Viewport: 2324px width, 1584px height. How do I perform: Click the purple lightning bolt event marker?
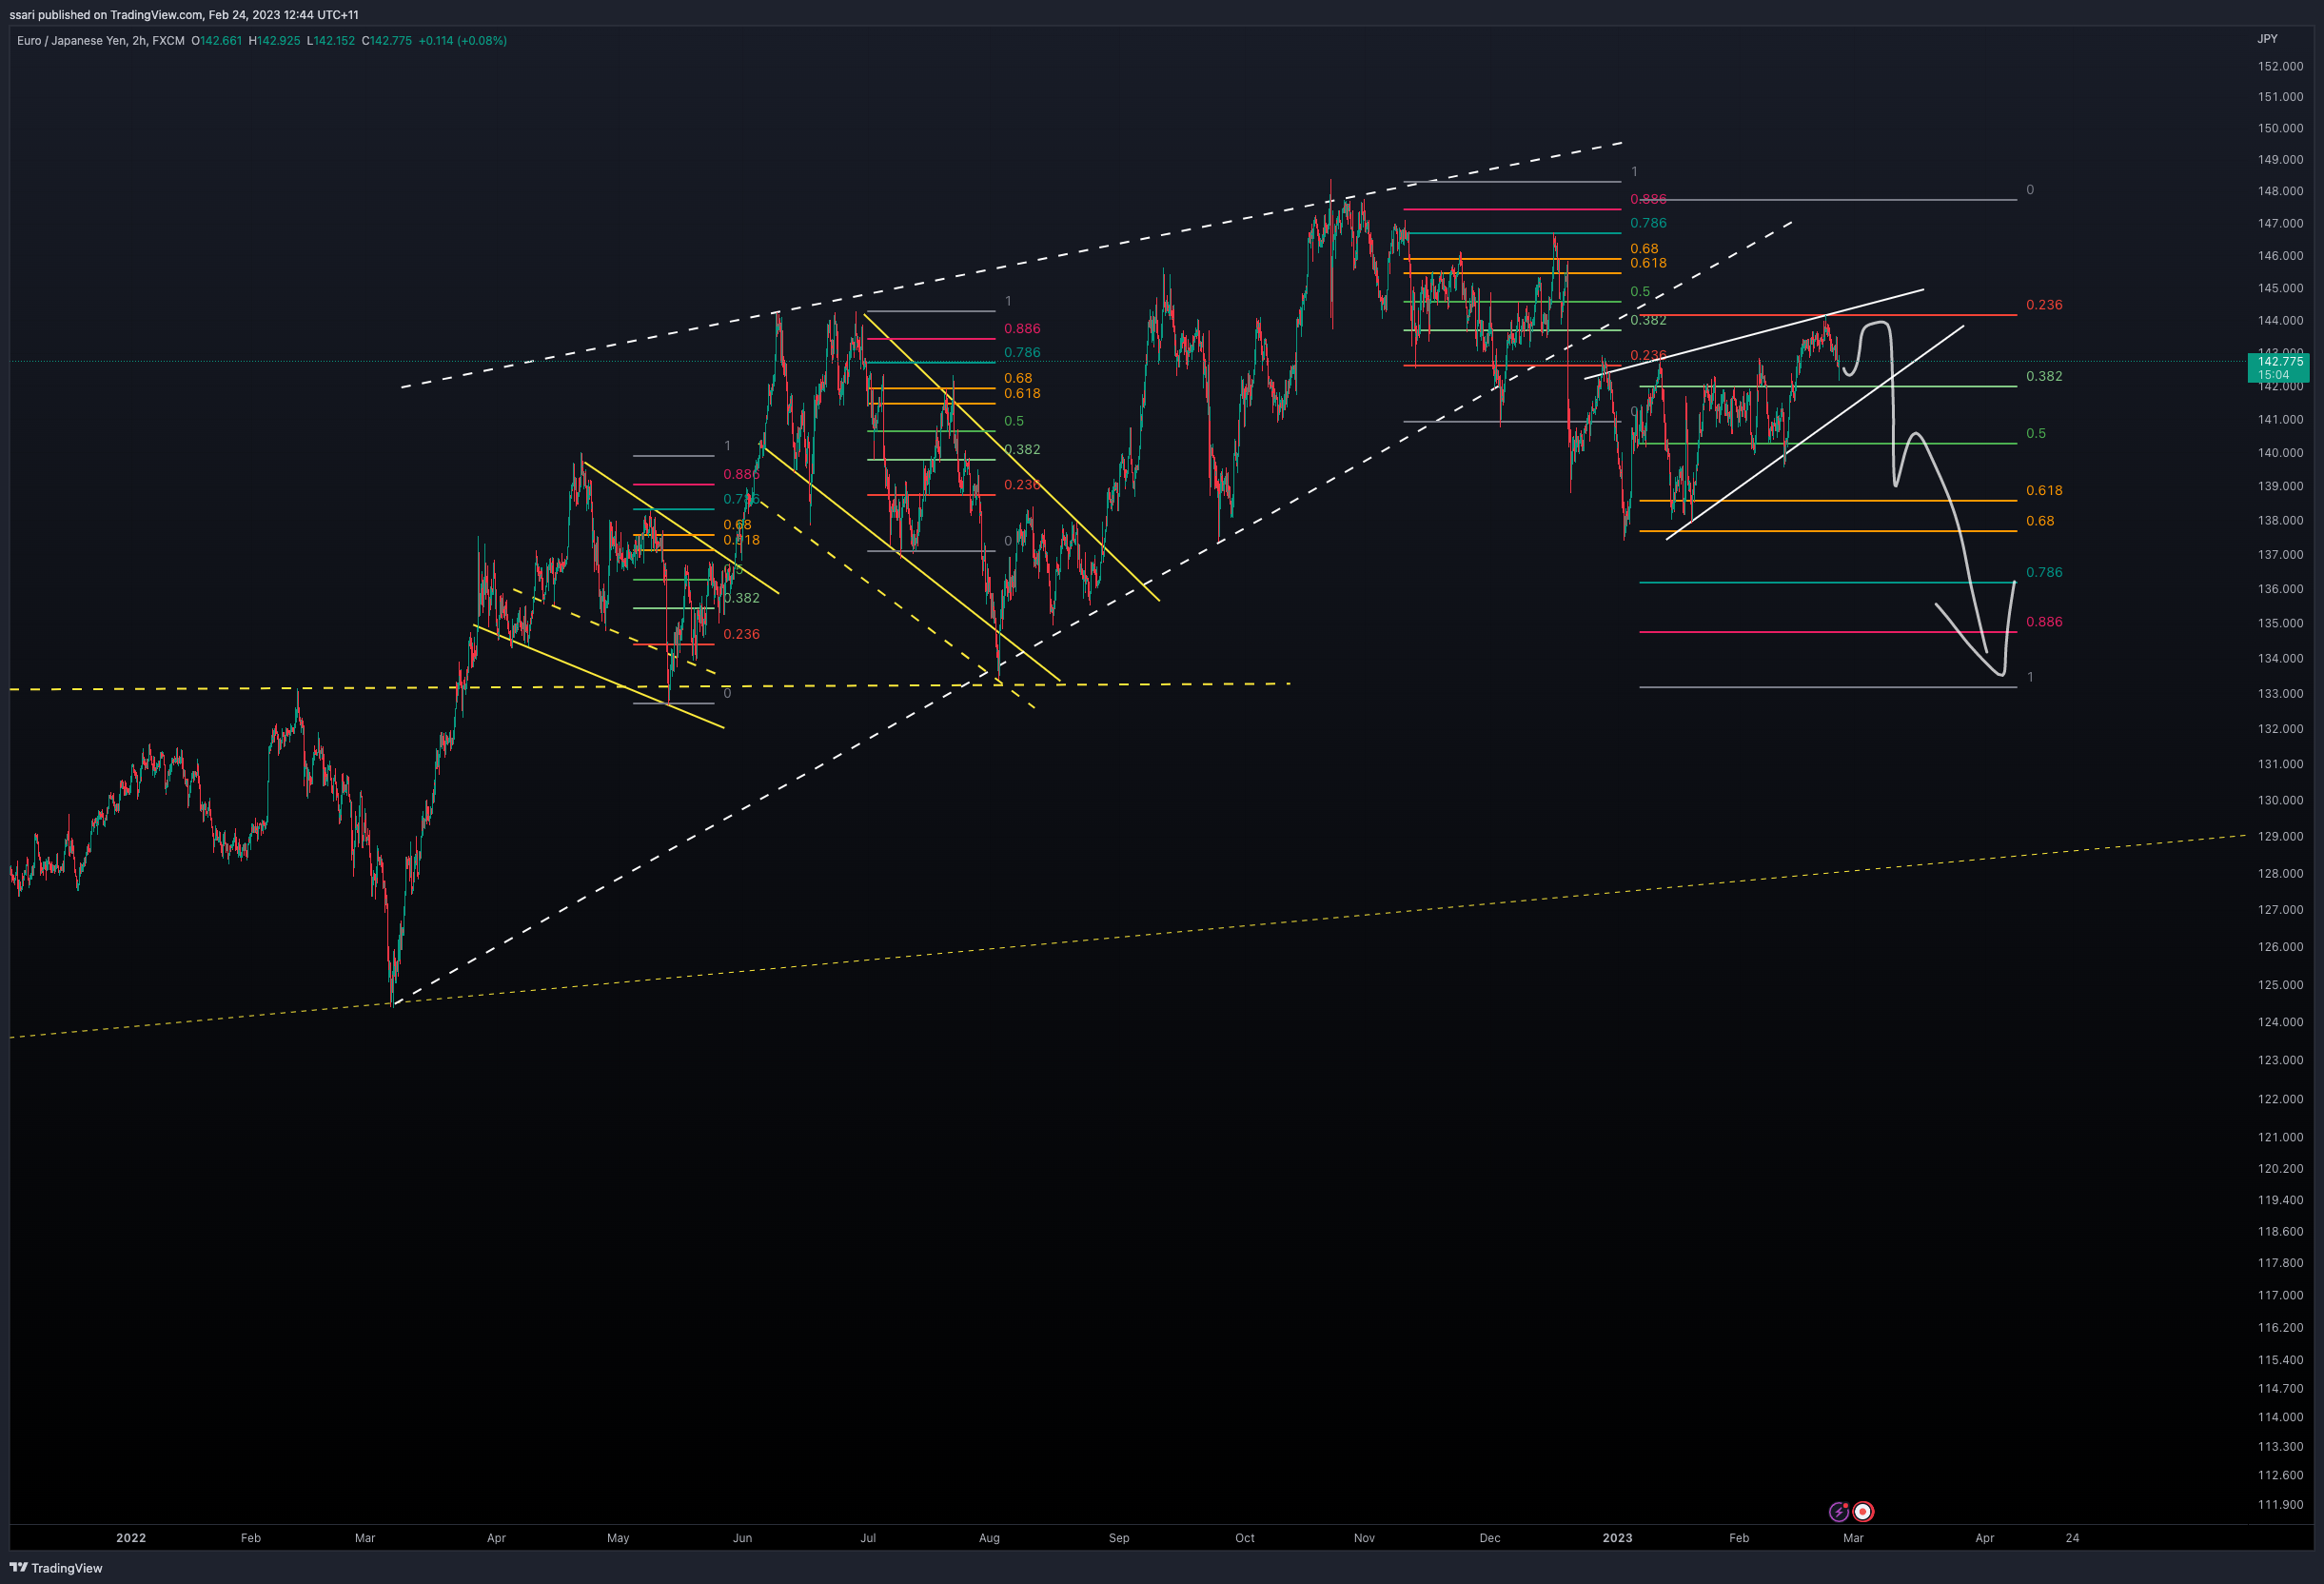[x=1838, y=1512]
